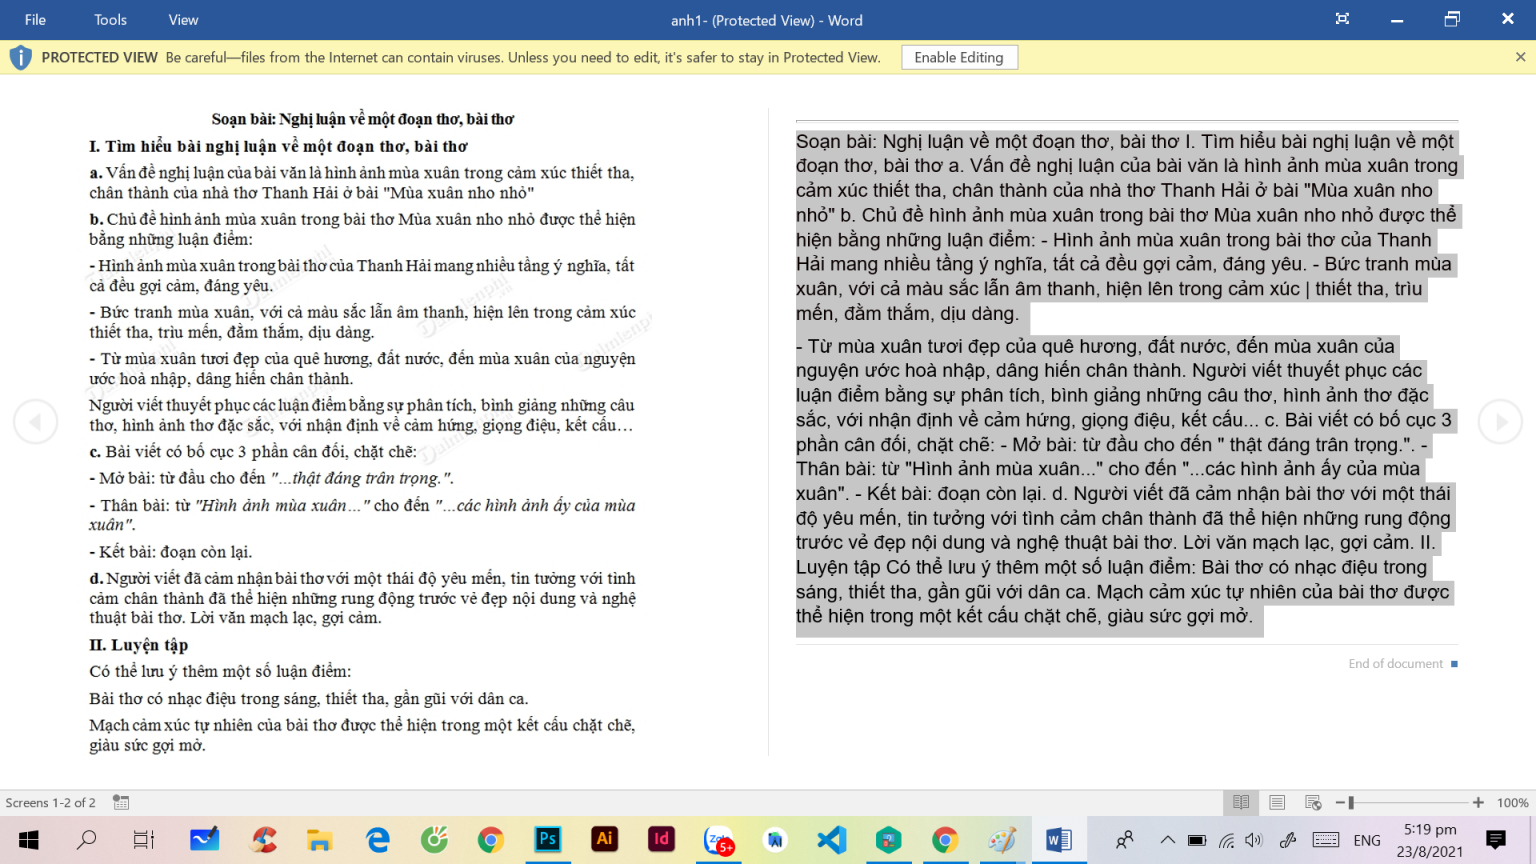1536x864 pixels.
Task: Open the File menu
Action: coord(35,20)
